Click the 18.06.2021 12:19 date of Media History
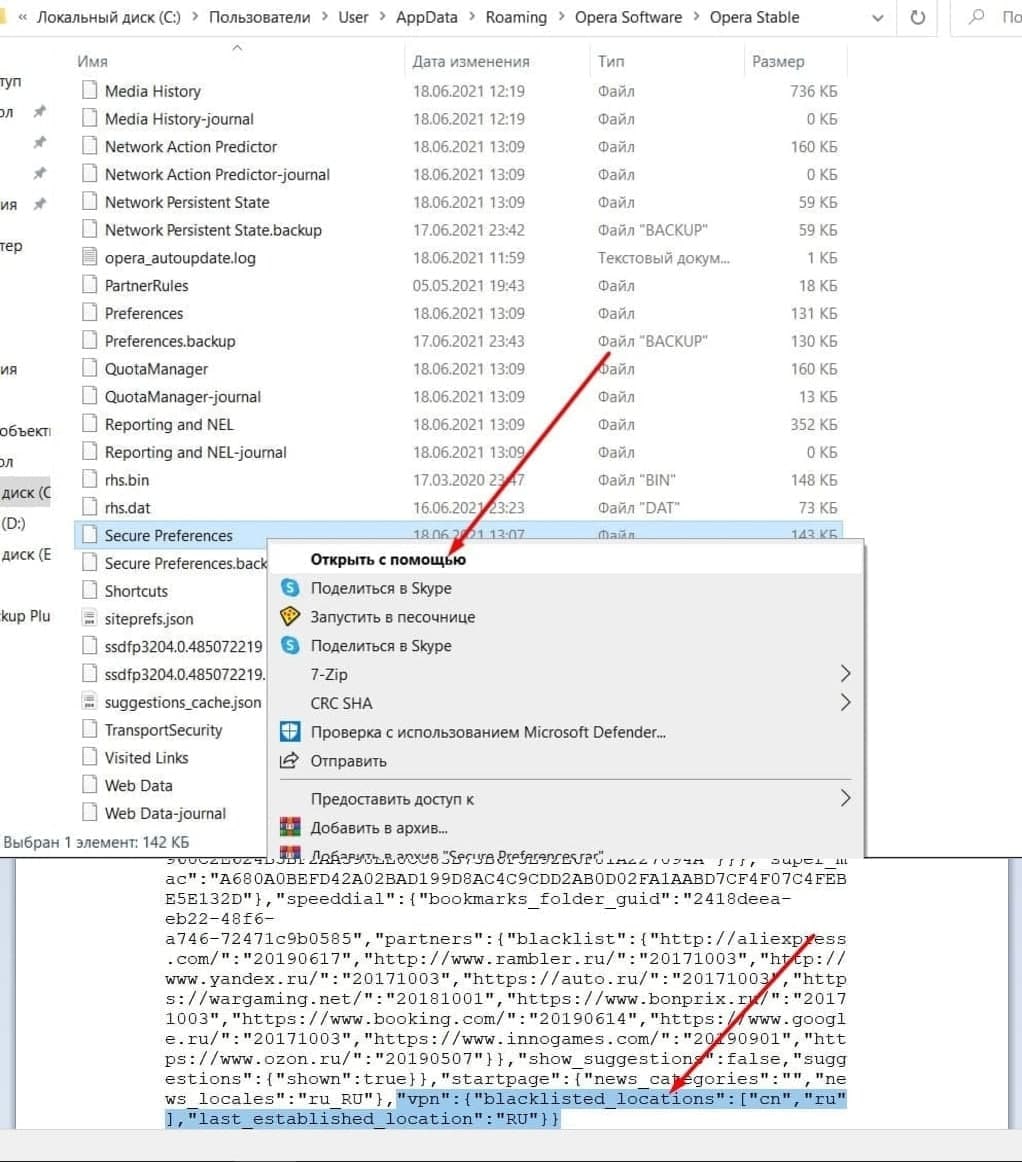The height and width of the screenshot is (1162, 1022). [x=469, y=91]
